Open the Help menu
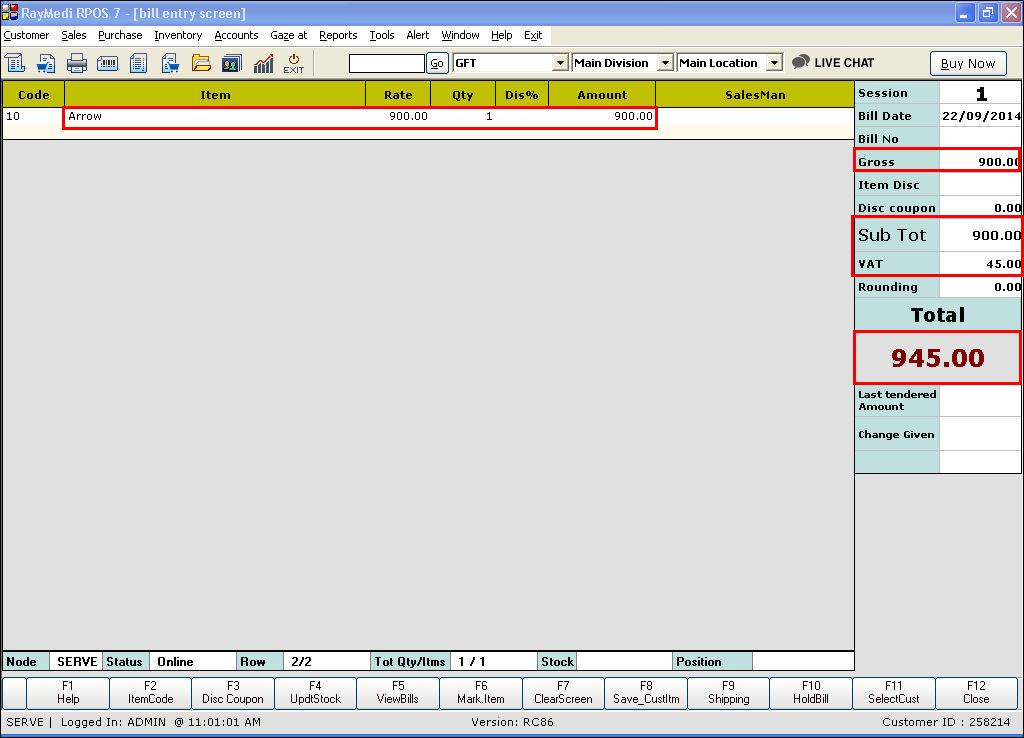The width and height of the screenshot is (1024, 738). (502, 35)
